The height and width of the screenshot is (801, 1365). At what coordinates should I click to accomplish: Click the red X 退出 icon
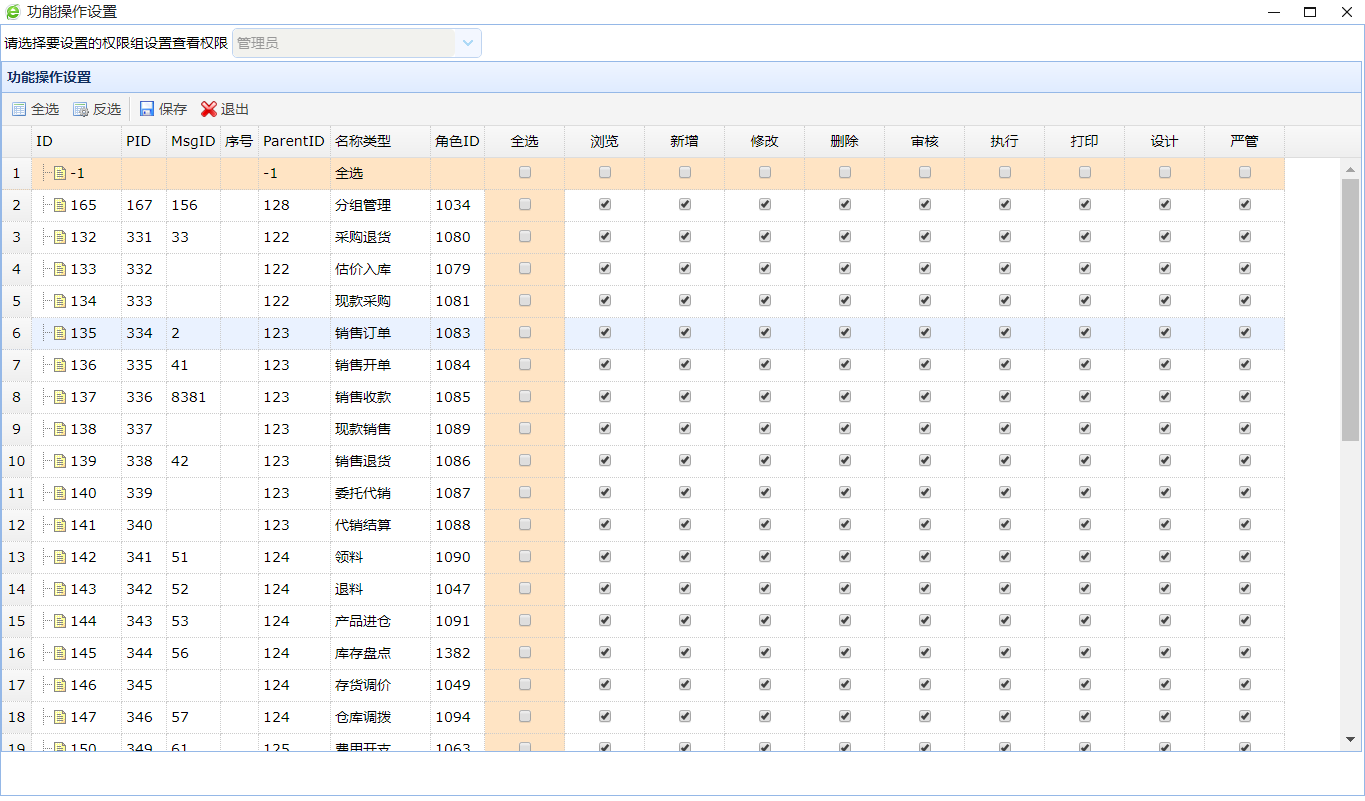click(209, 109)
